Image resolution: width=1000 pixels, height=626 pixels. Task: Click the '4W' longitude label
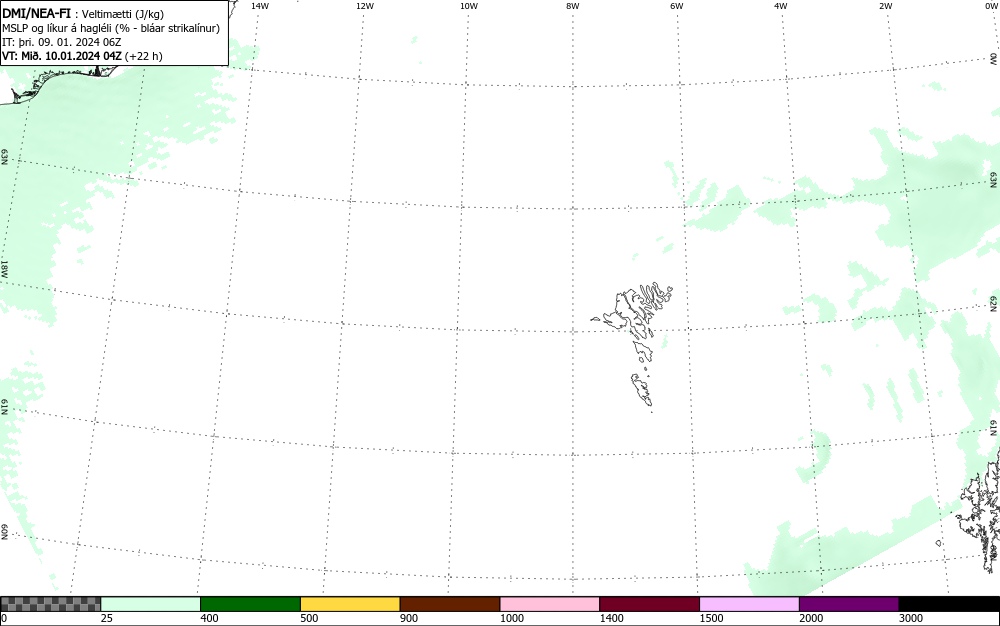[x=781, y=6]
